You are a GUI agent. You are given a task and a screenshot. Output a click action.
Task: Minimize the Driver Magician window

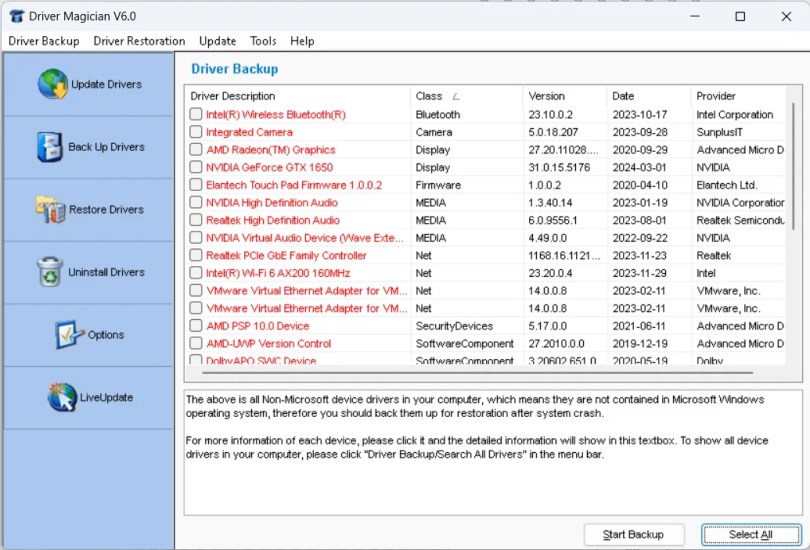click(x=695, y=17)
